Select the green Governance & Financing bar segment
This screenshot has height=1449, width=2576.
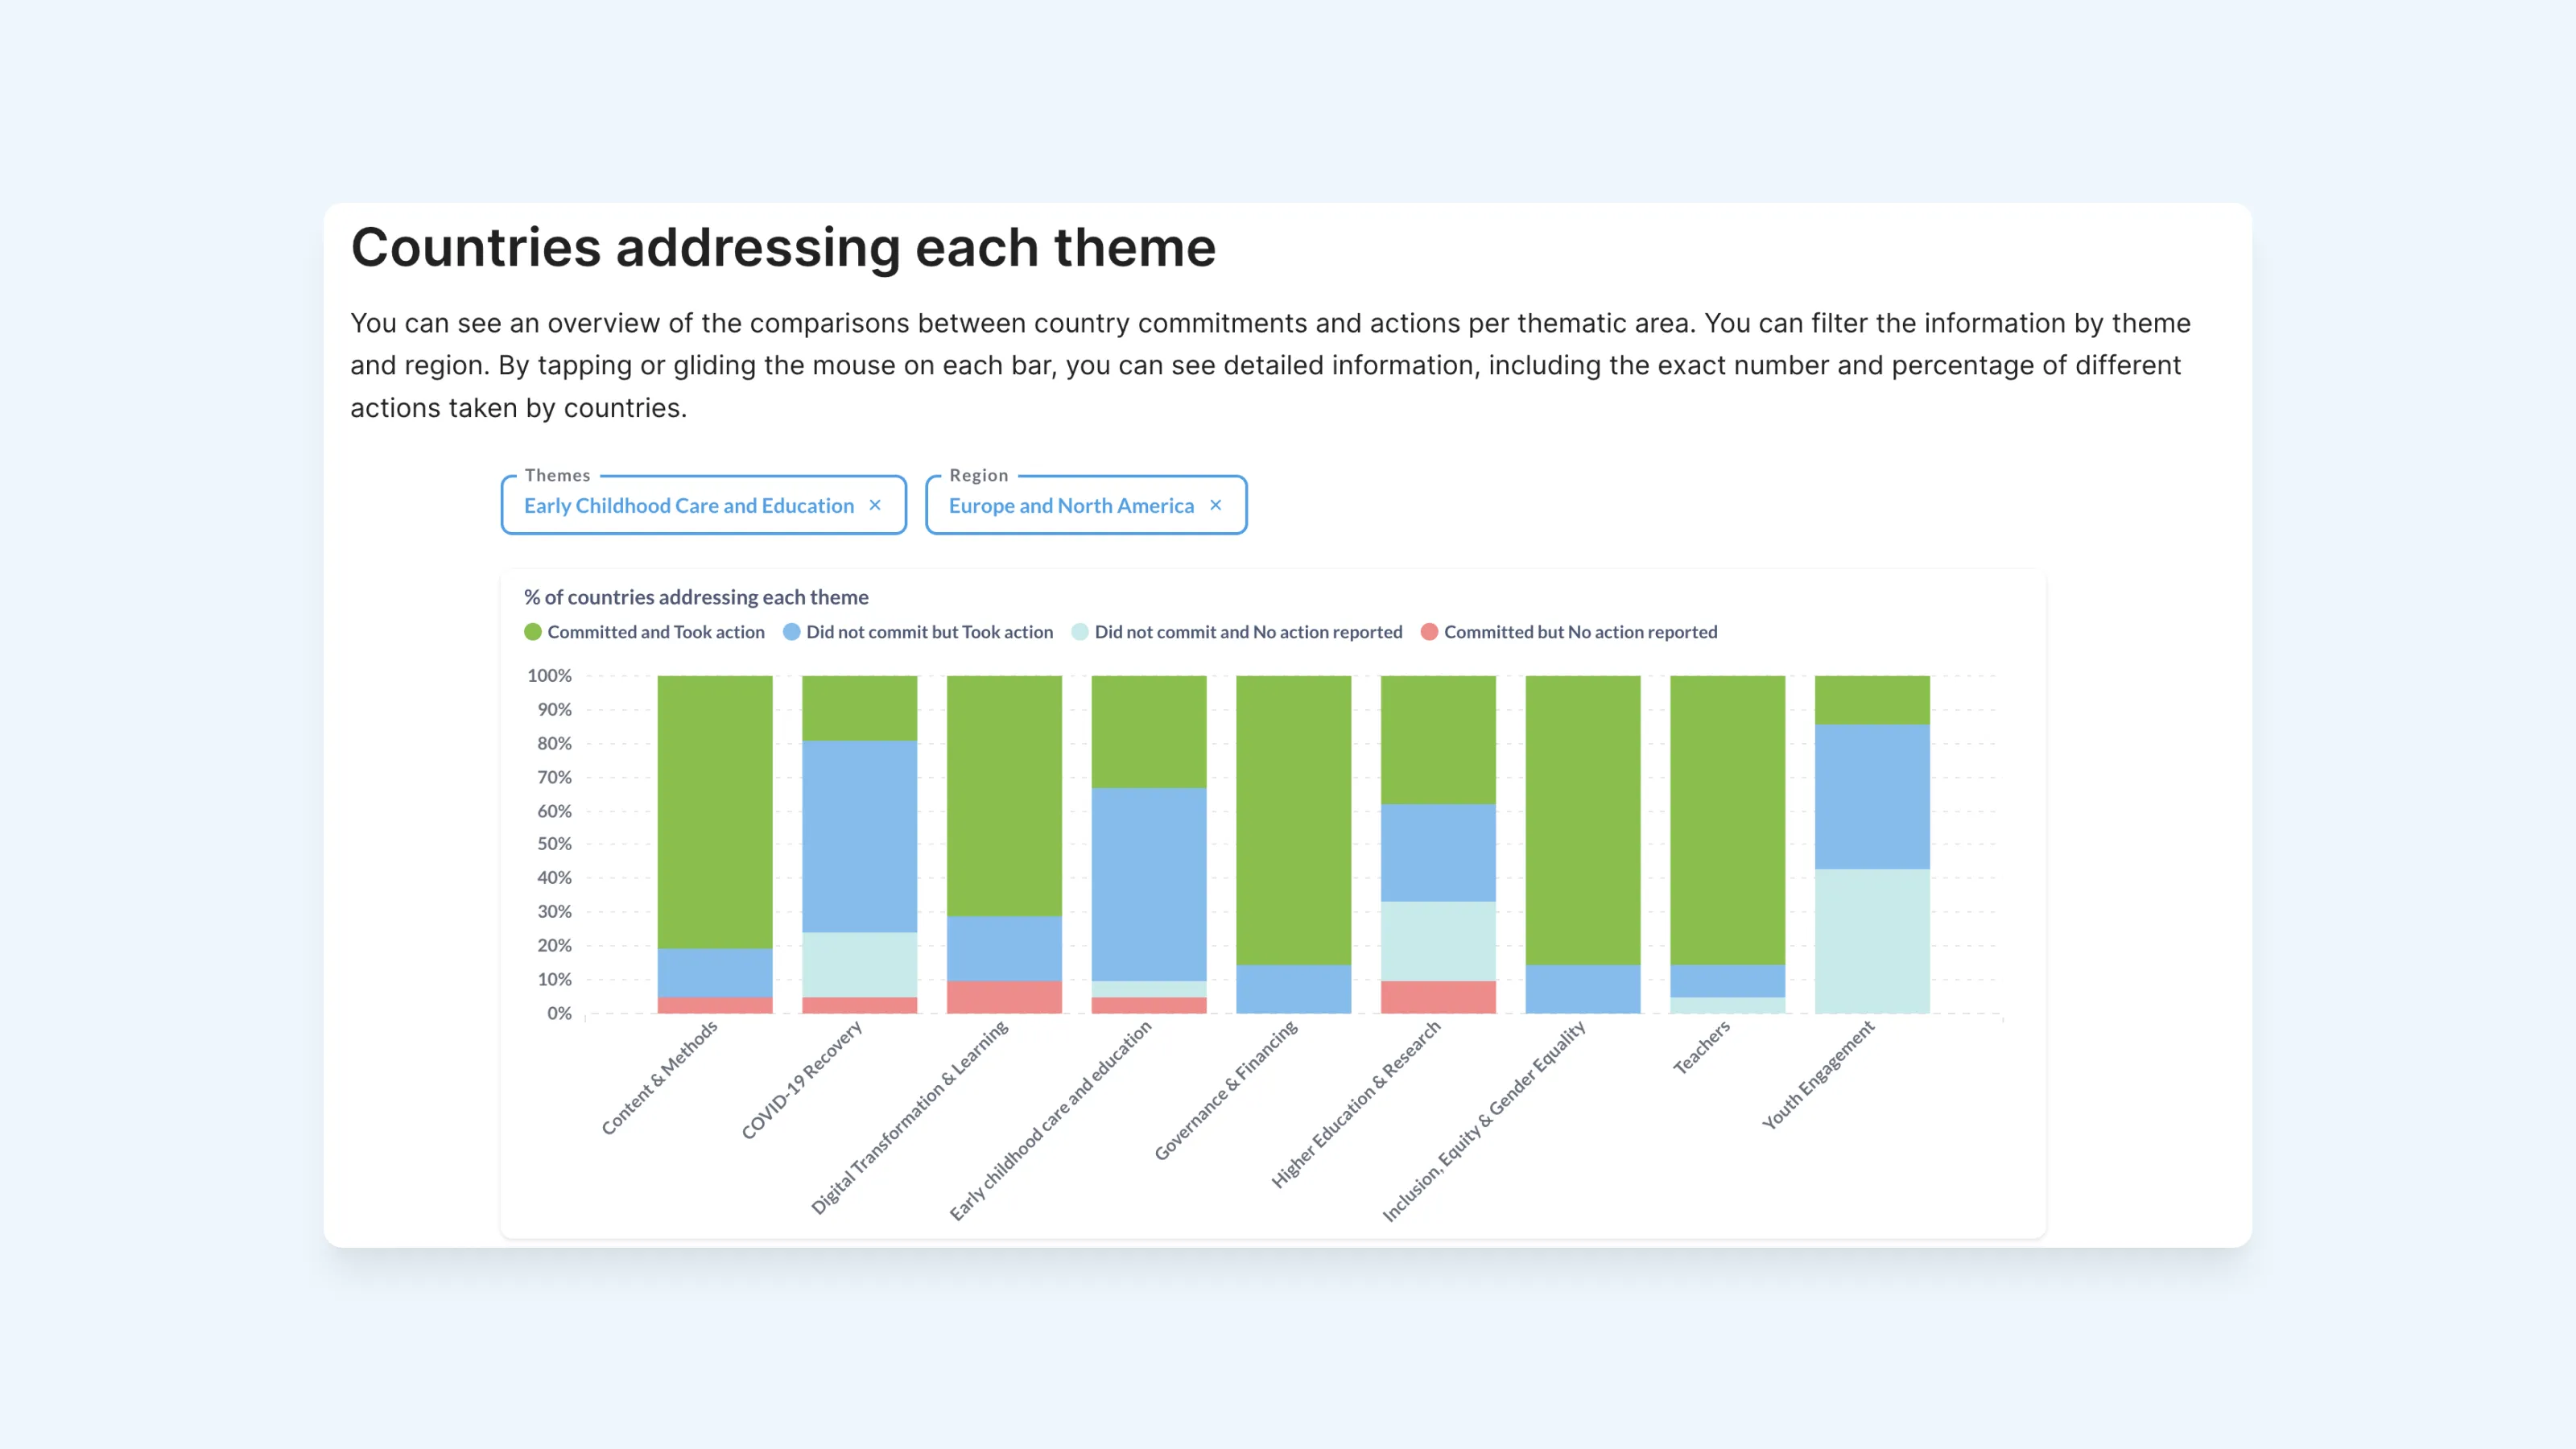[1294, 820]
